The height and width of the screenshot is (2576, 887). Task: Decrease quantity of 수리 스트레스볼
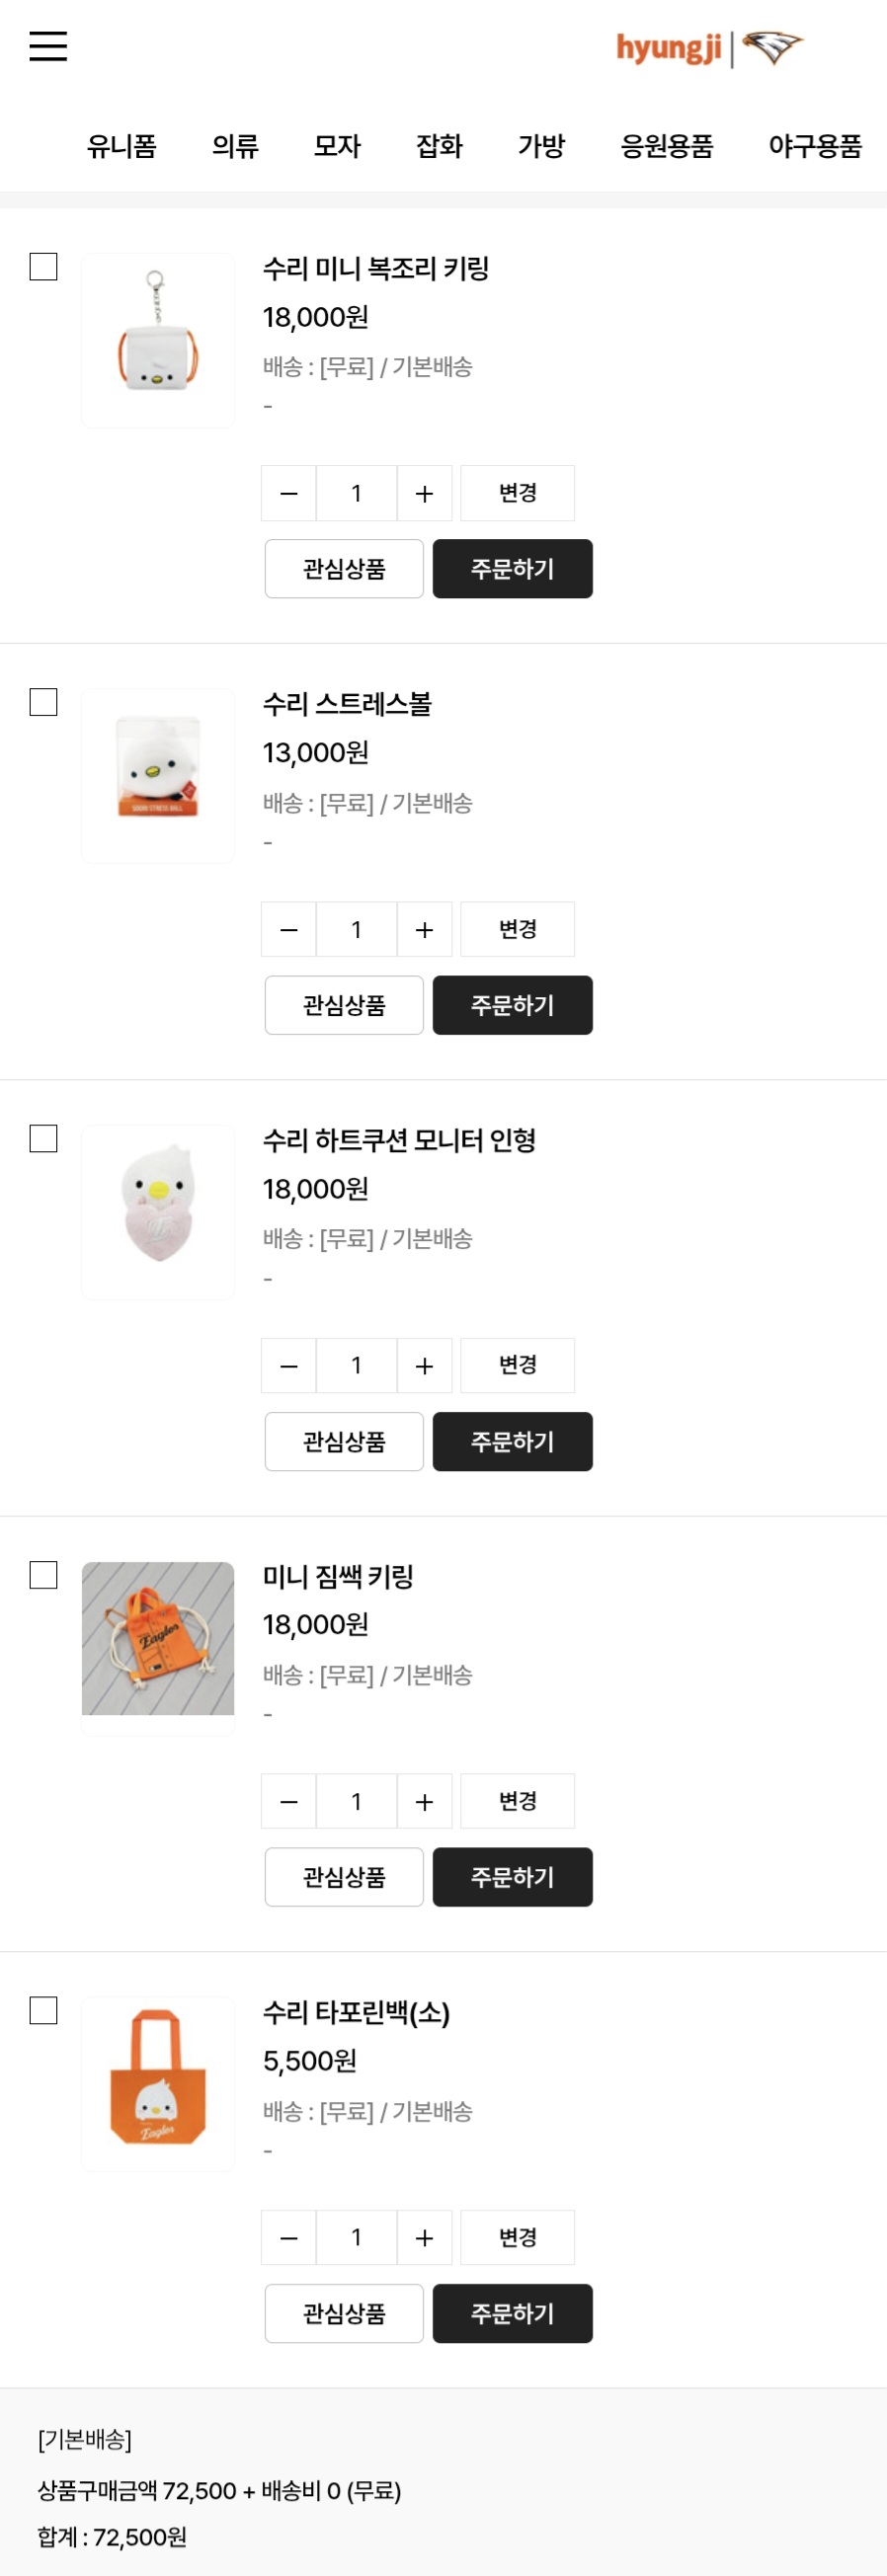[x=289, y=930]
